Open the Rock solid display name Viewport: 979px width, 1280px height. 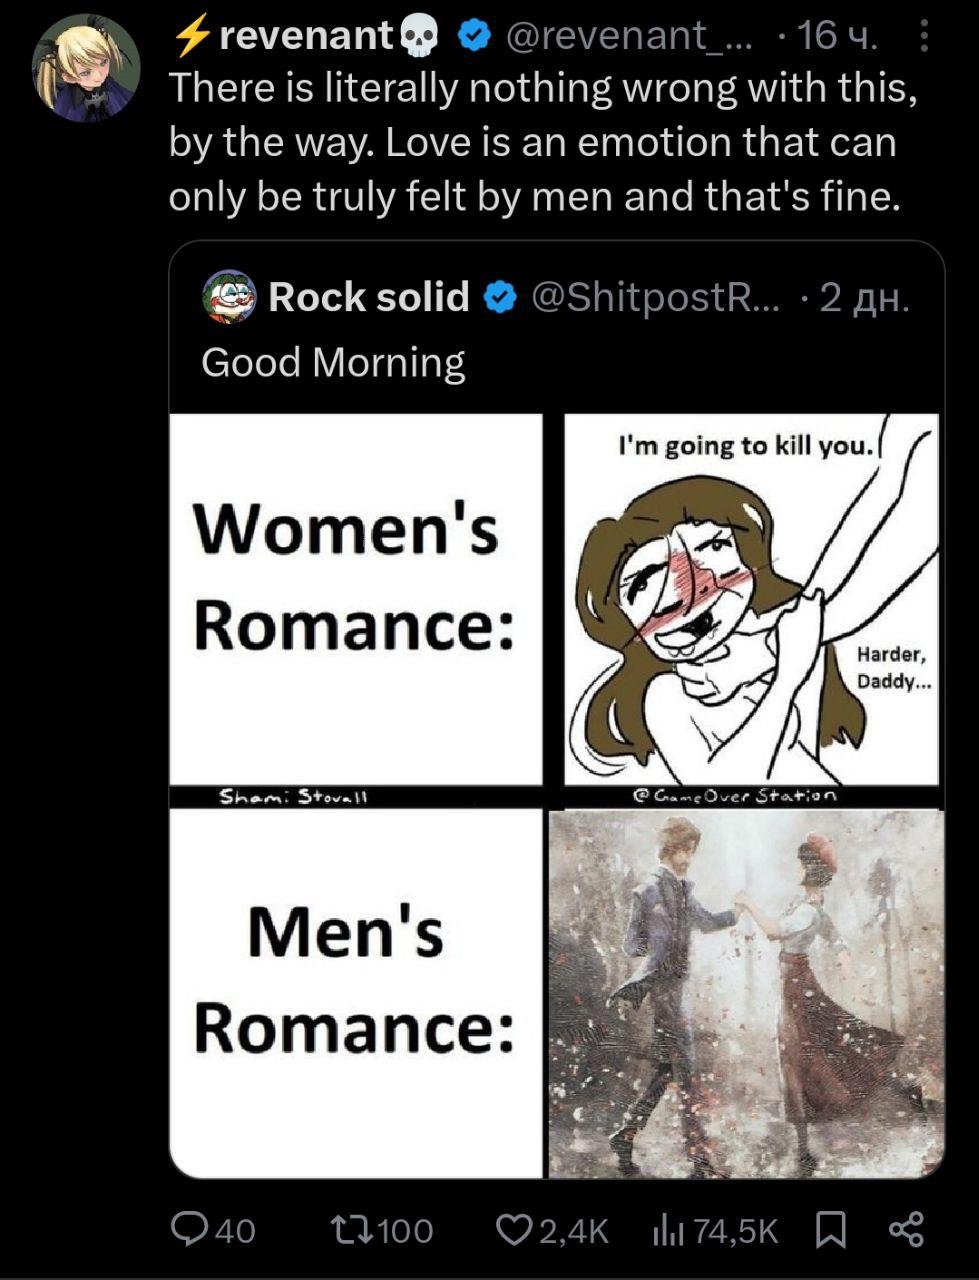click(368, 297)
